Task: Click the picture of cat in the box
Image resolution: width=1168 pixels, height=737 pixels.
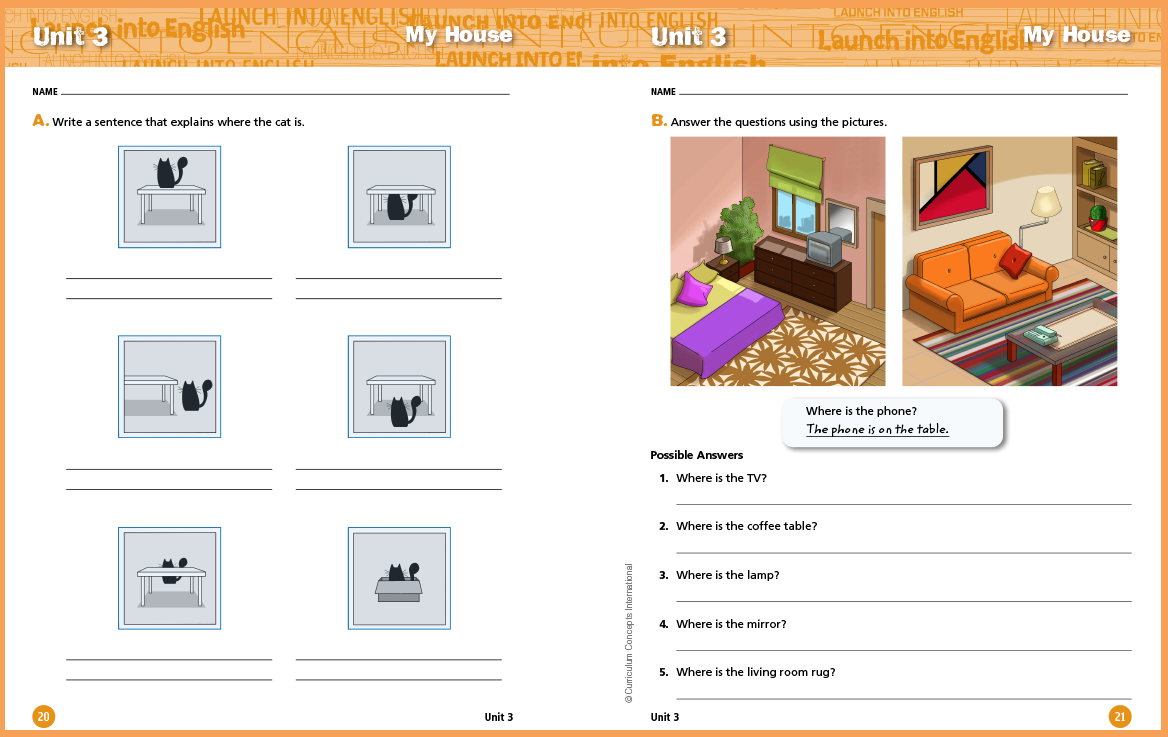Action: pos(399,578)
